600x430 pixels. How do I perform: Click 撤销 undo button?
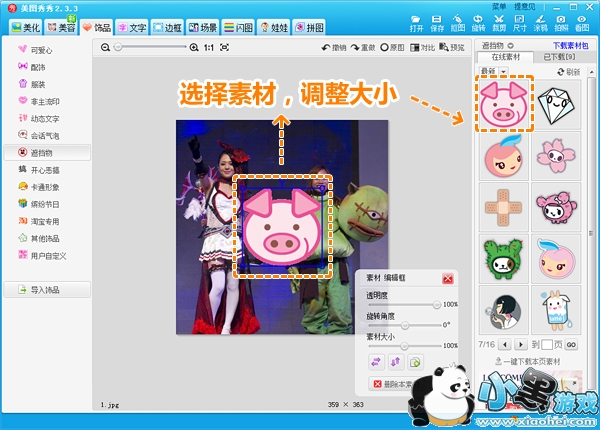point(334,47)
